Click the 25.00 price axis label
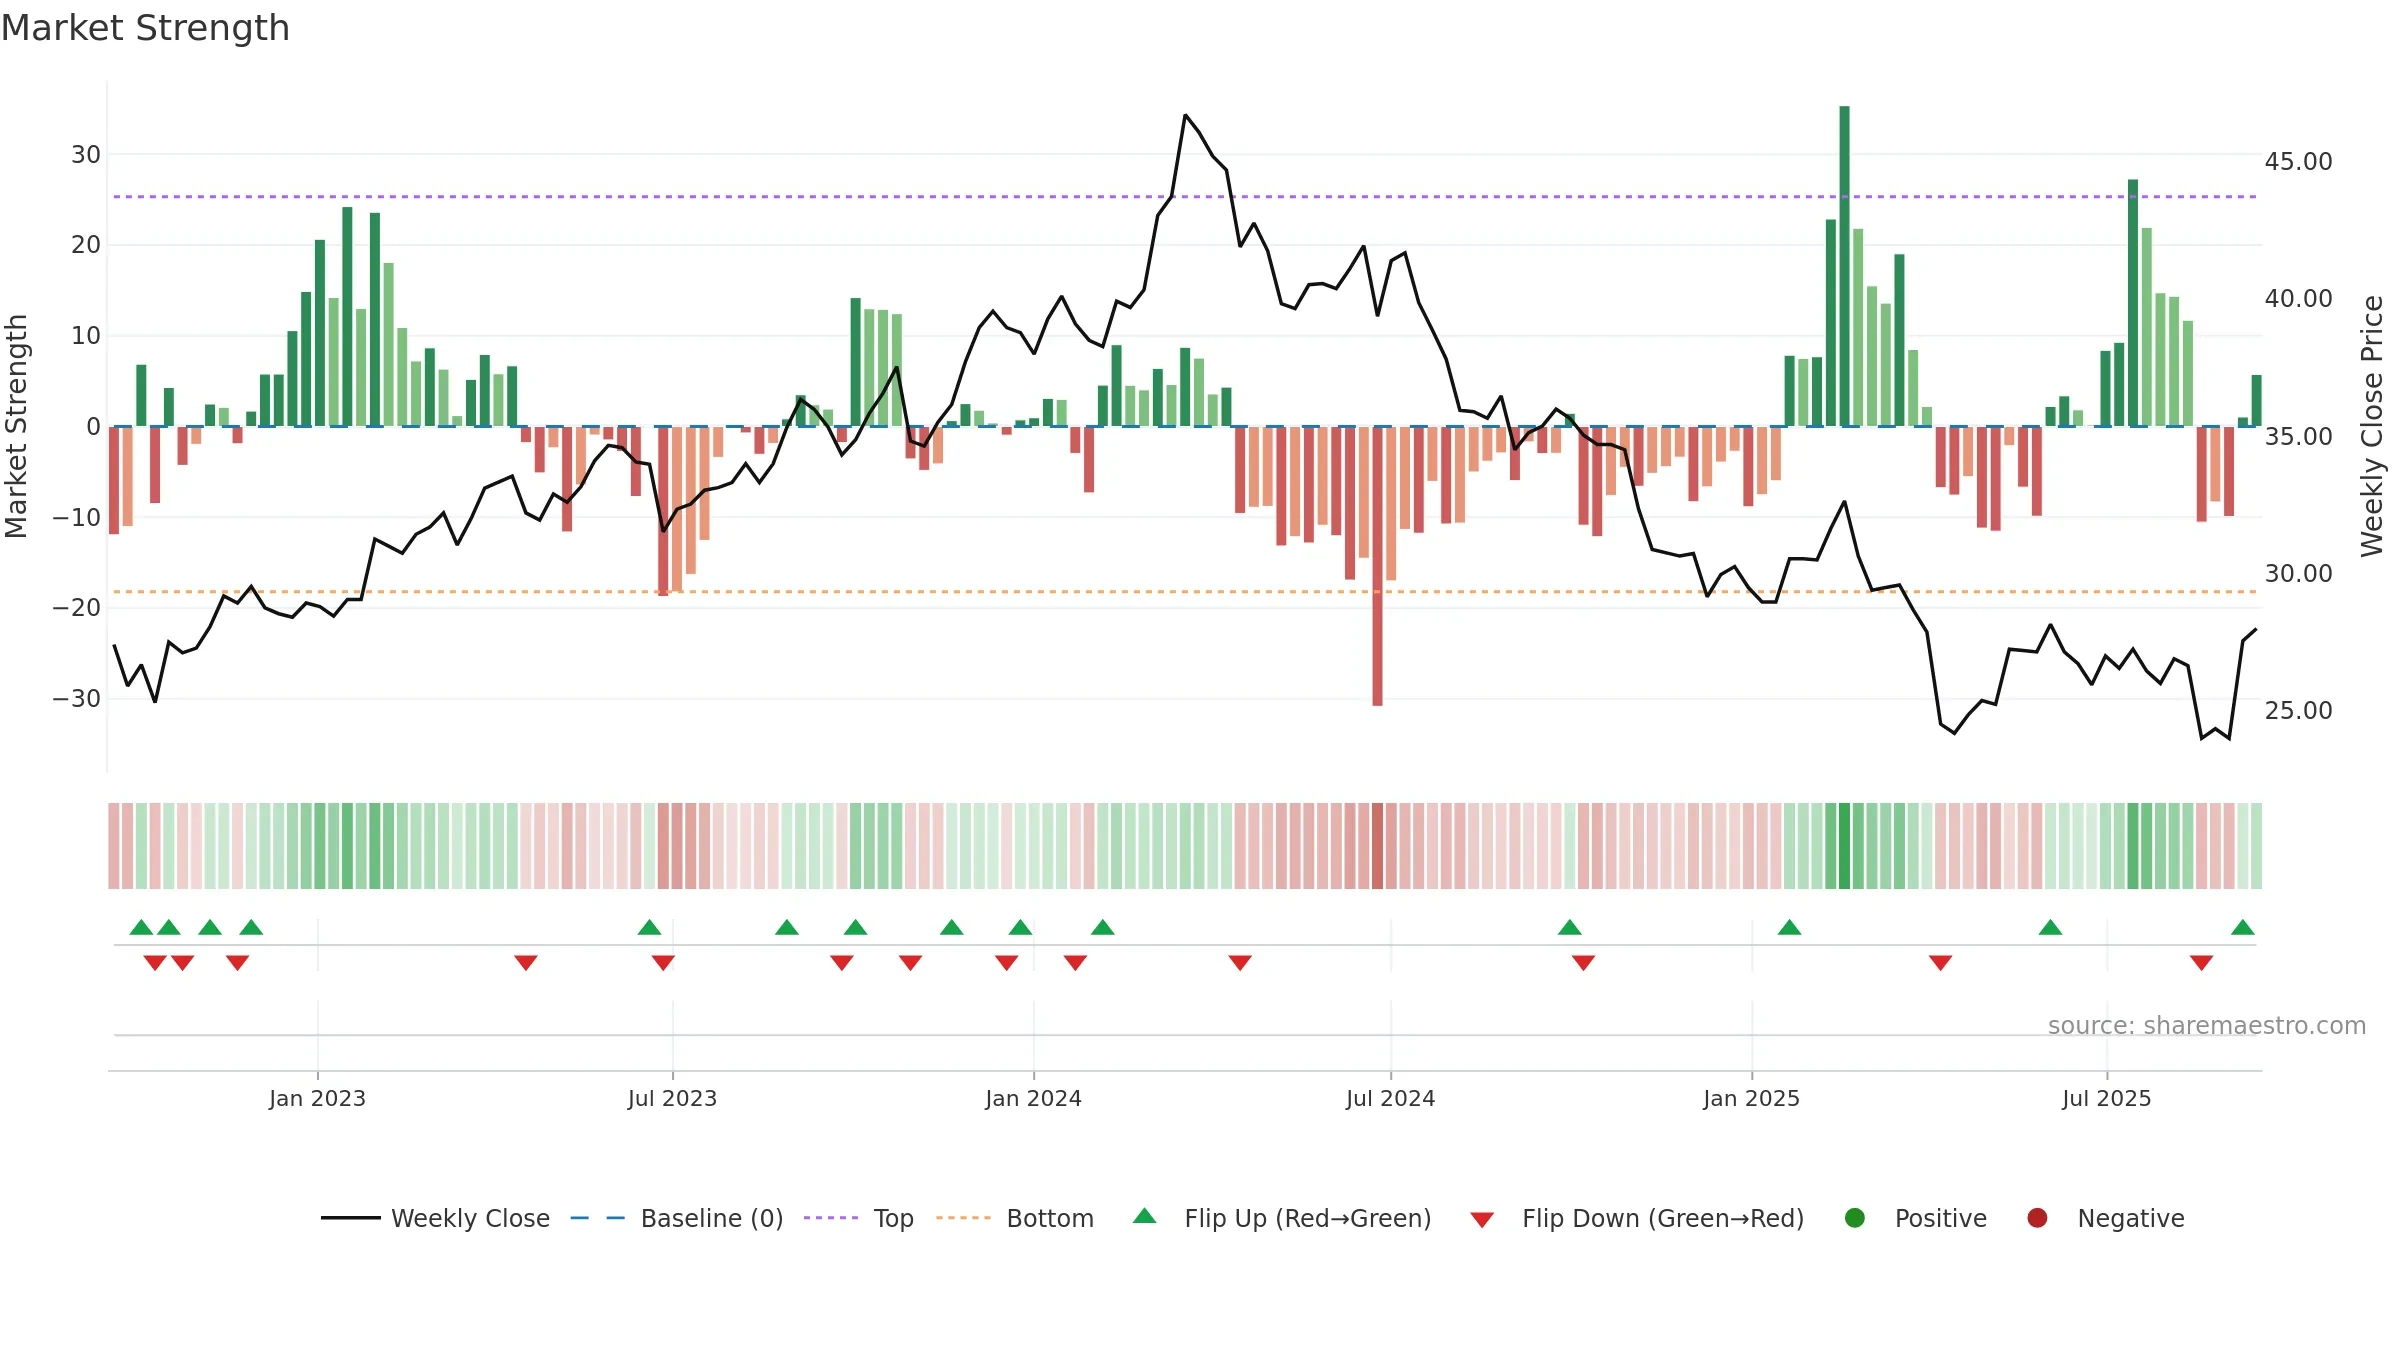Image resolution: width=2400 pixels, height=1350 pixels. [x=2298, y=711]
